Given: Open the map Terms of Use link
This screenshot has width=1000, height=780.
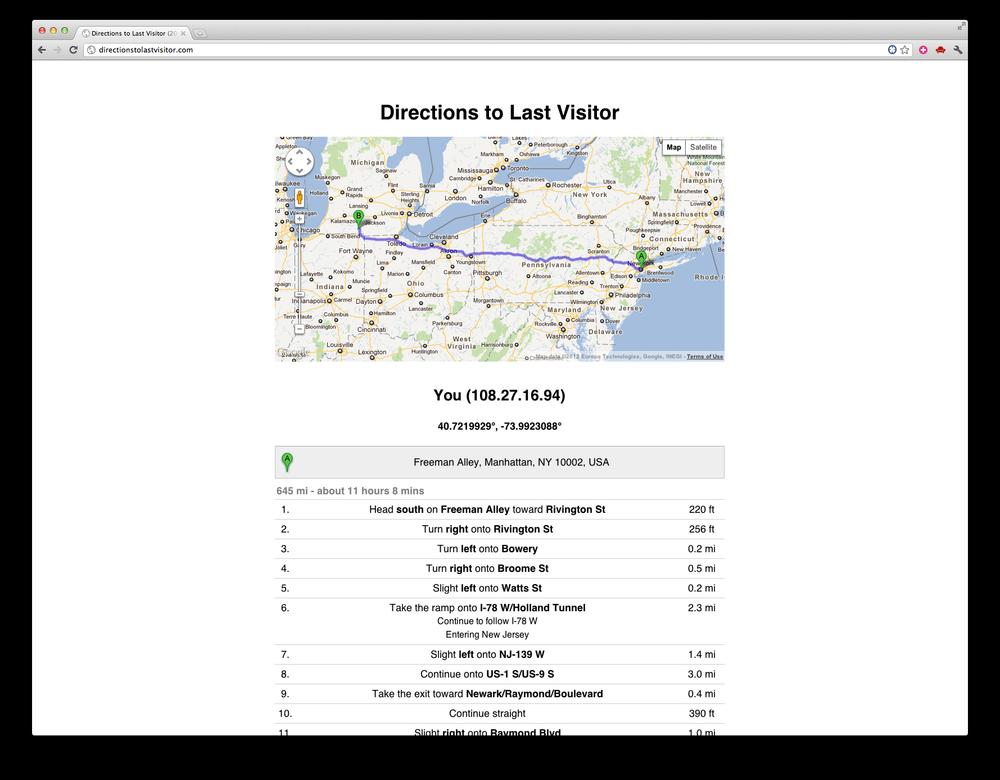Looking at the screenshot, I should click(705, 357).
